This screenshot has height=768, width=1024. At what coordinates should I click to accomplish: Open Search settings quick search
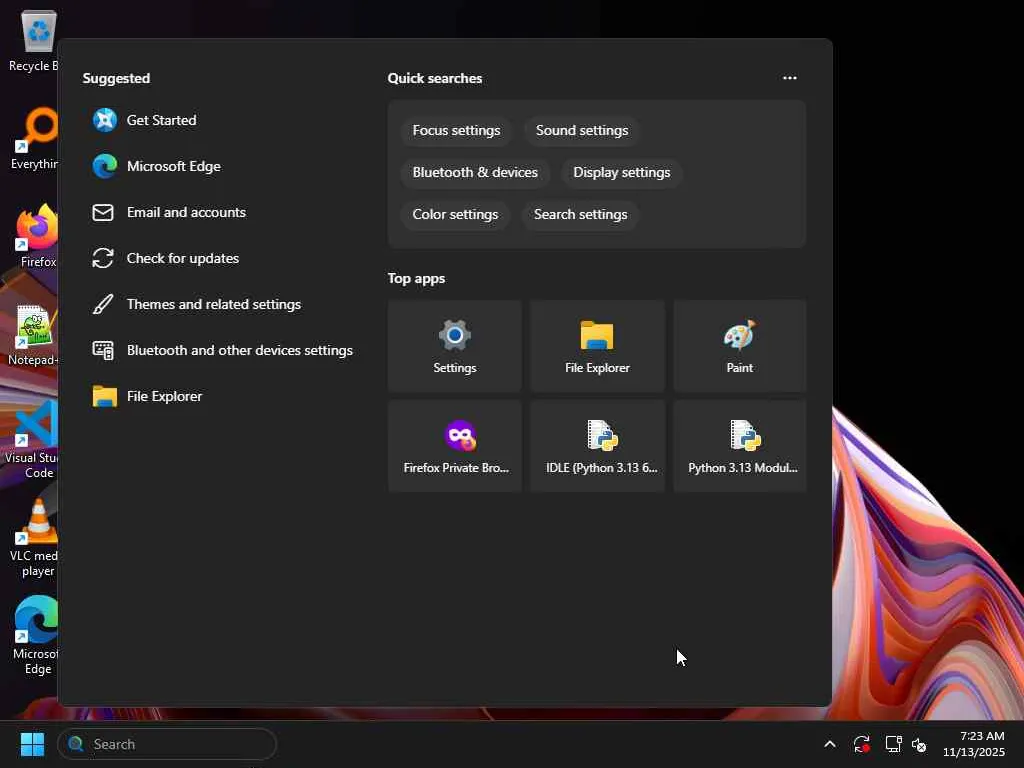(581, 214)
